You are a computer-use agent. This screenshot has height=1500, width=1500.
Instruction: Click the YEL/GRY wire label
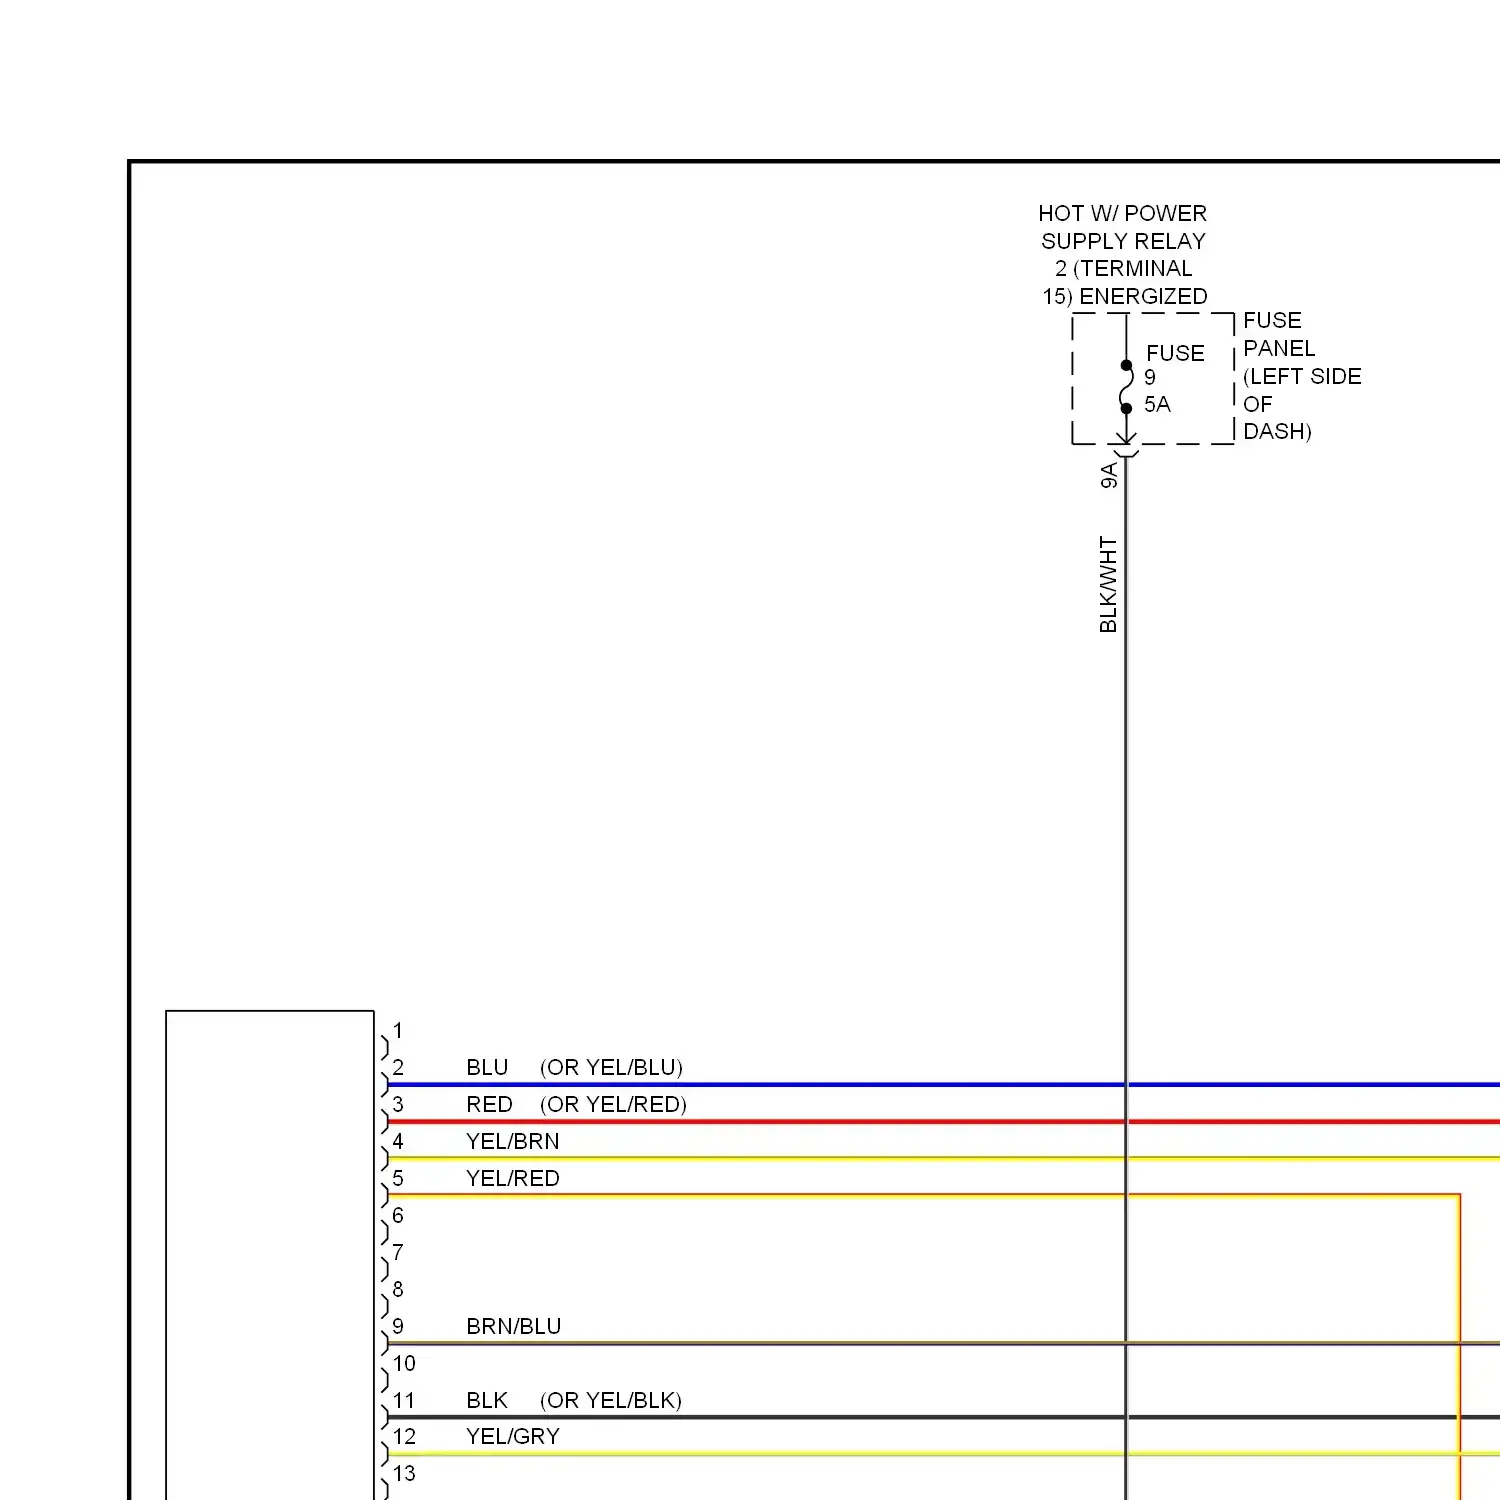tap(512, 1437)
